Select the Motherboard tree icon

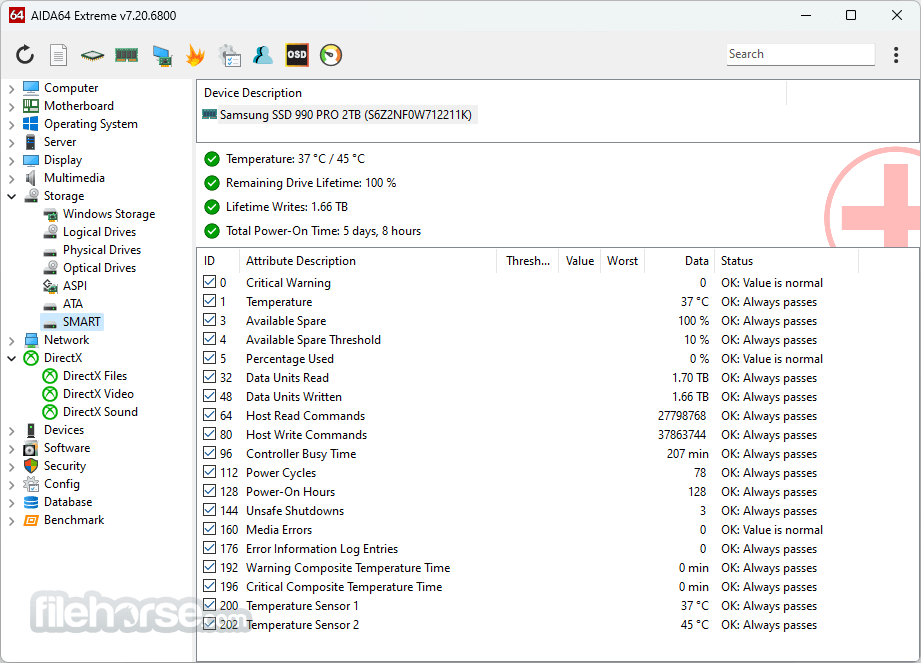click(x=31, y=106)
